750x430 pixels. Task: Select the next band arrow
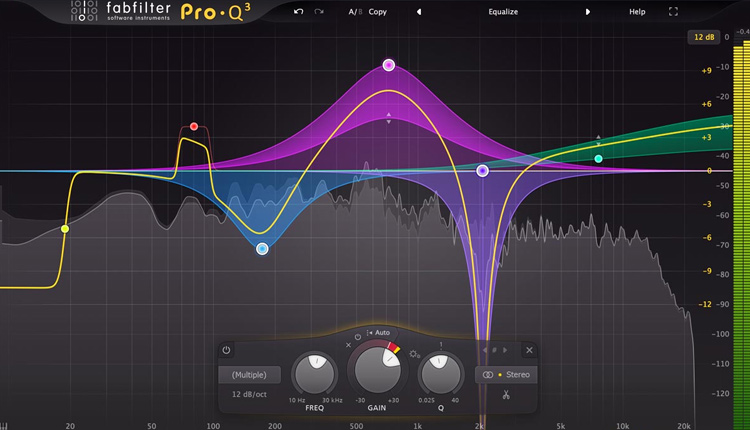pos(505,350)
